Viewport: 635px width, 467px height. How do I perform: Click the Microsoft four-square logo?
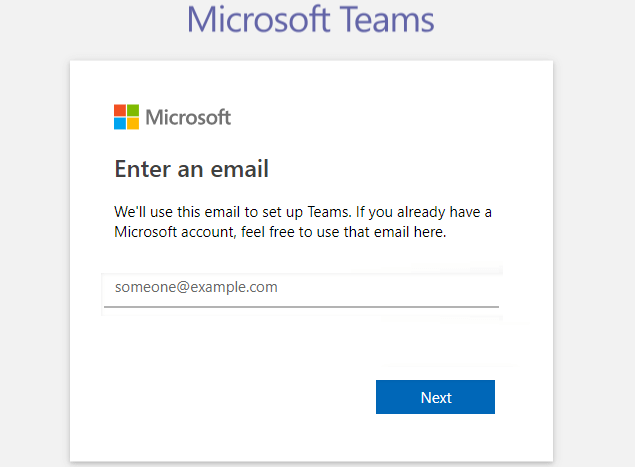pos(126,117)
